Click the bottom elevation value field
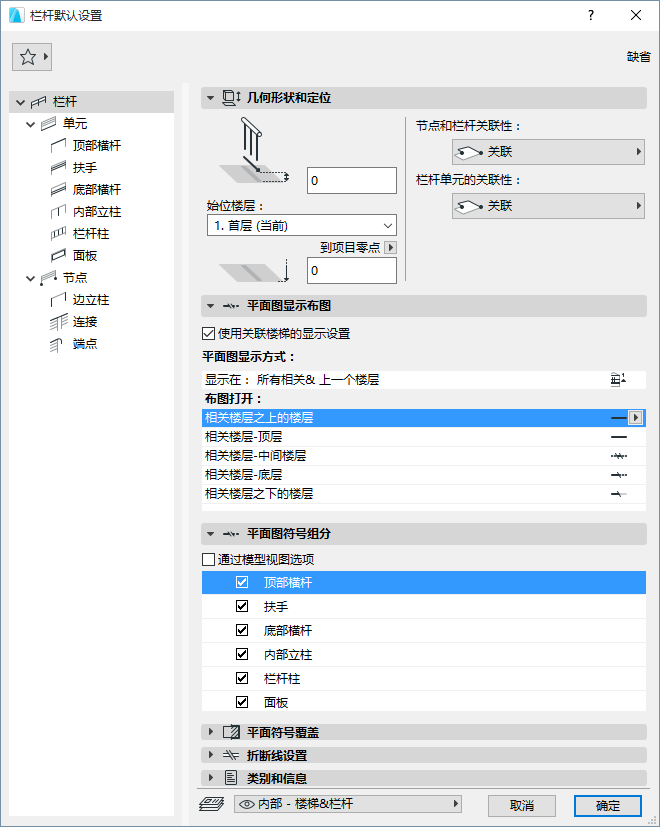 [352, 271]
